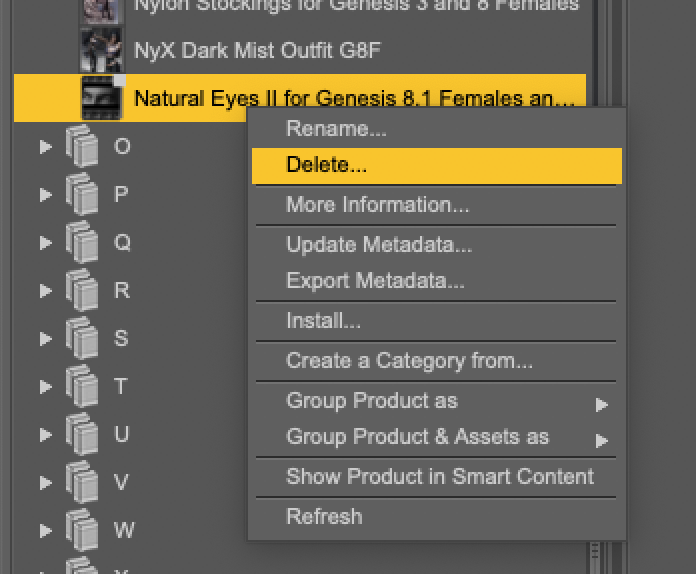This screenshot has height=574, width=696.
Task: Choose Delete... from the context menu
Action: pyautogui.click(x=327, y=165)
